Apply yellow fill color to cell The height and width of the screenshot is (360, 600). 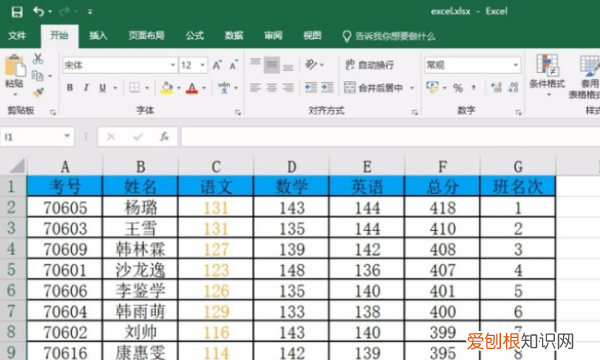pyautogui.click(x=167, y=88)
